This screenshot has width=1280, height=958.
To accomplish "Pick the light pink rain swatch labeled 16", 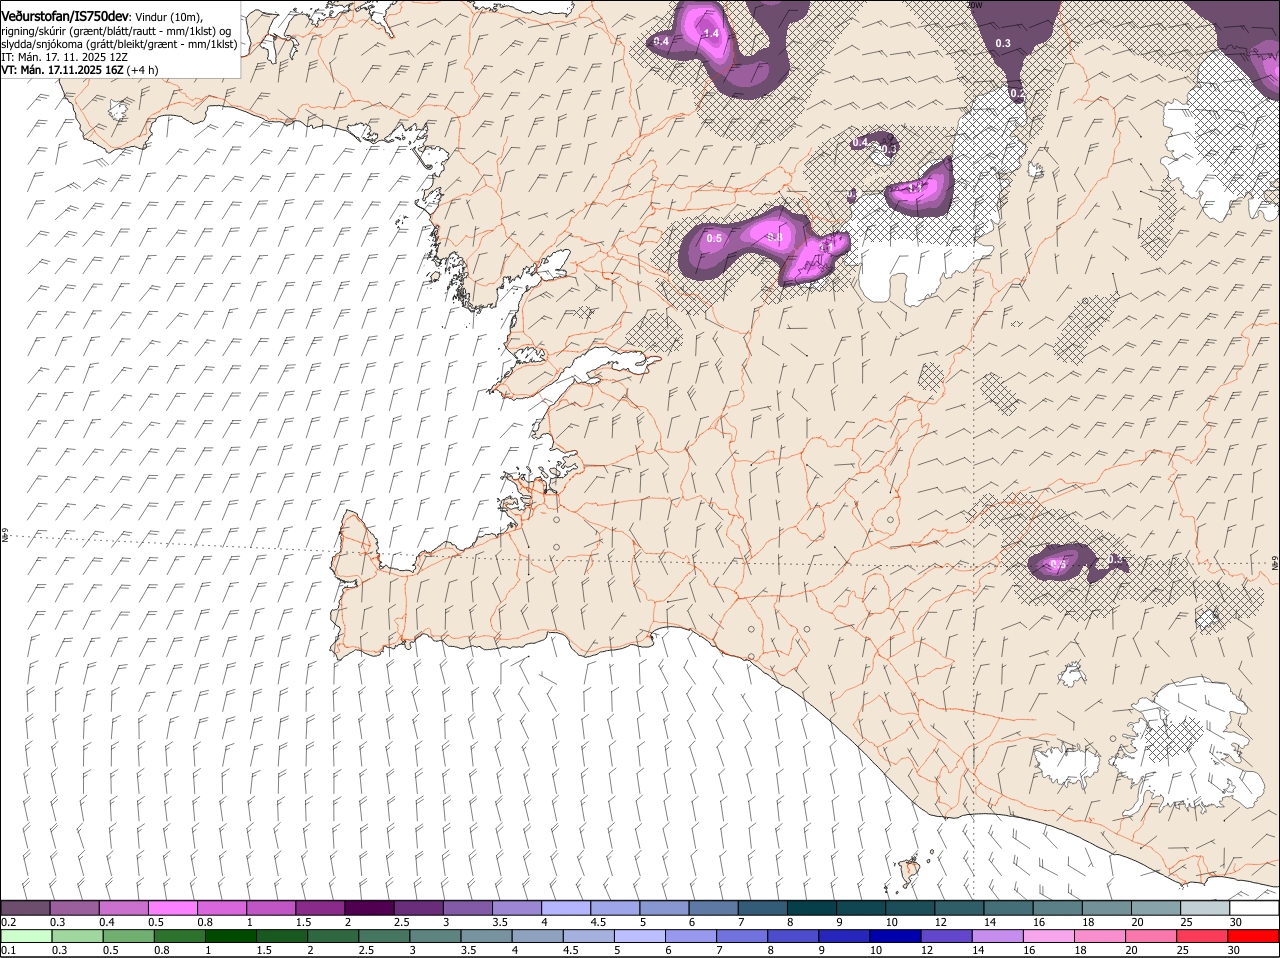I will coord(1048,936).
